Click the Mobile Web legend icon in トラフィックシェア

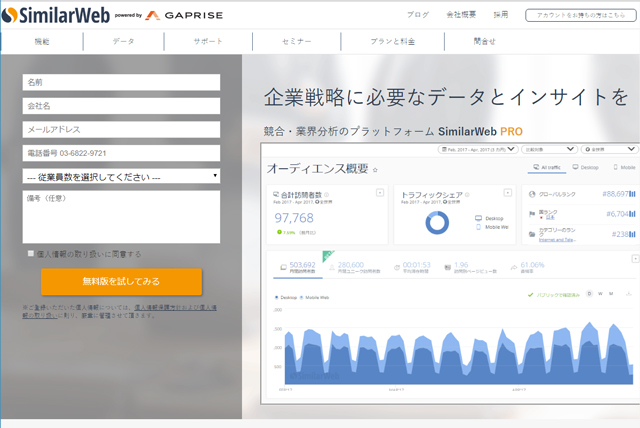click(478, 227)
